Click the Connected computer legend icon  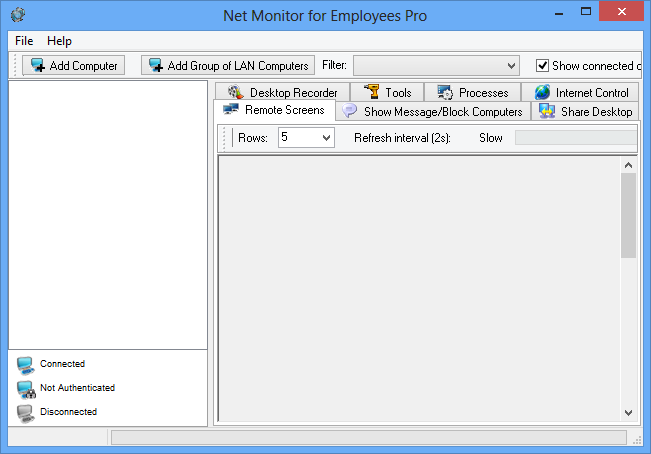(26, 365)
